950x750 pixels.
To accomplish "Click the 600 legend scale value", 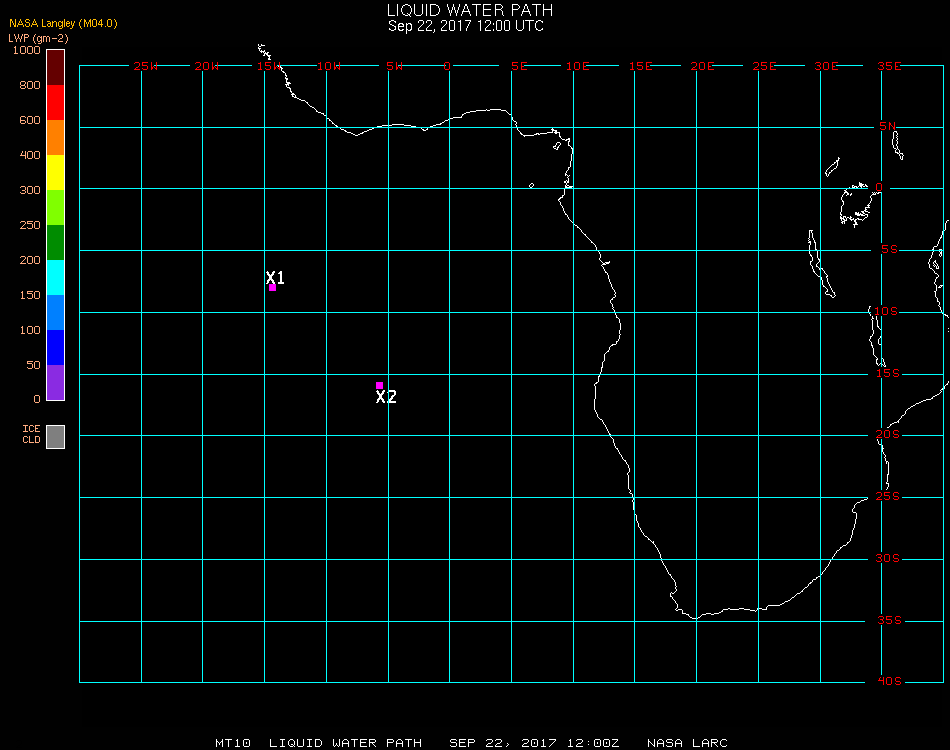I will (x=30, y=120).
